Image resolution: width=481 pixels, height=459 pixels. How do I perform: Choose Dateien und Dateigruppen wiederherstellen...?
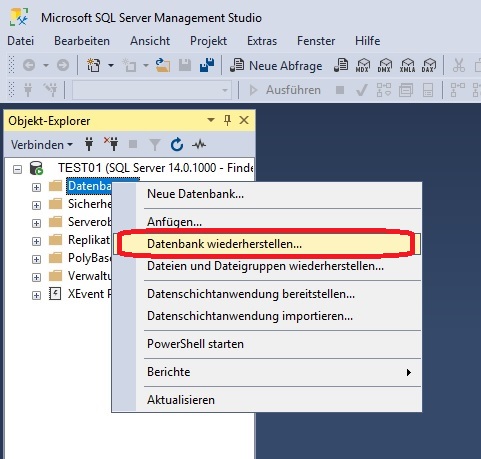[x=267, y=266]
